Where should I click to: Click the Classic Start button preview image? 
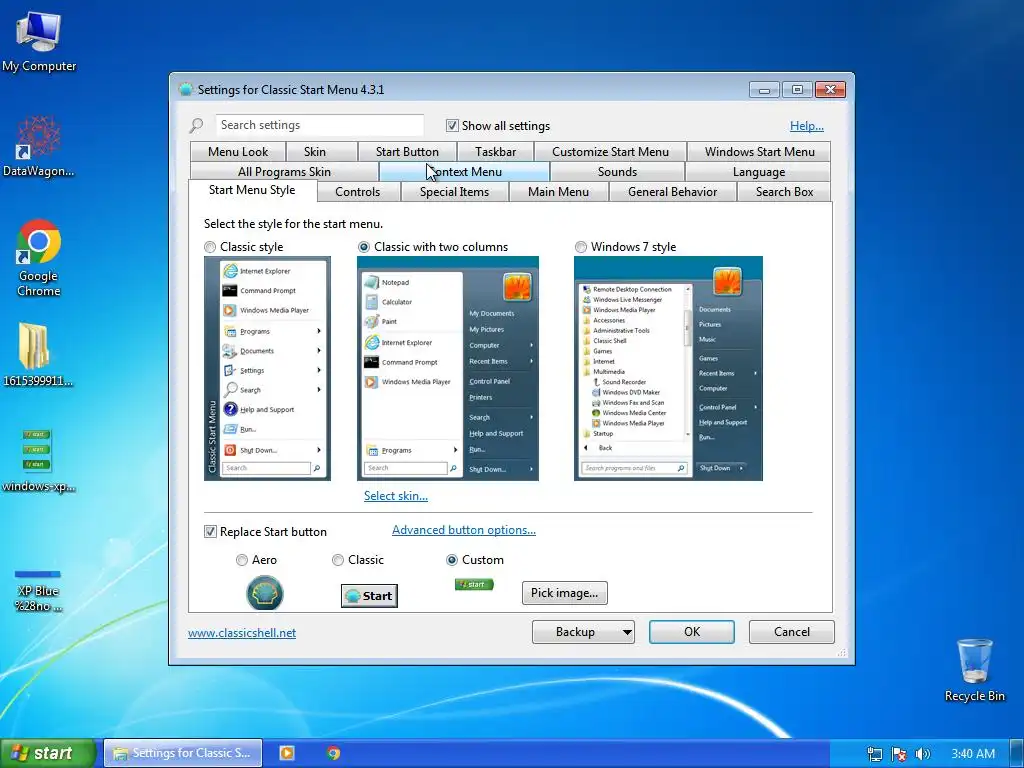pos(369,596)
